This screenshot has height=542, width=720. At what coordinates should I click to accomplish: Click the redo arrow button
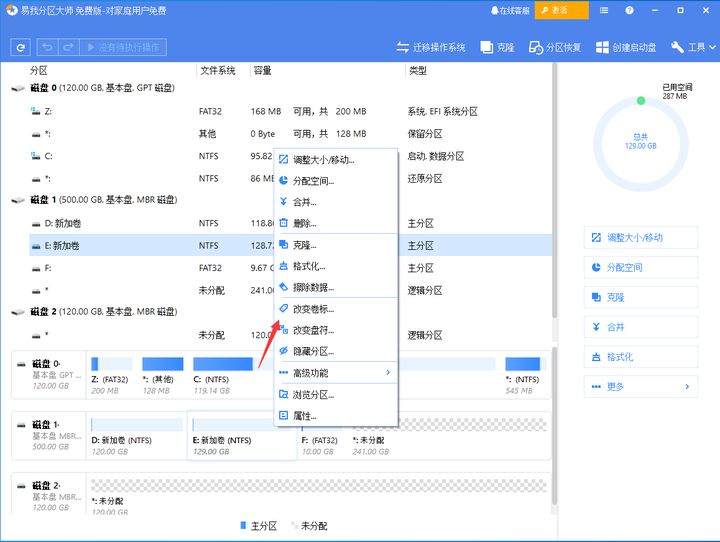click(68, 47)
